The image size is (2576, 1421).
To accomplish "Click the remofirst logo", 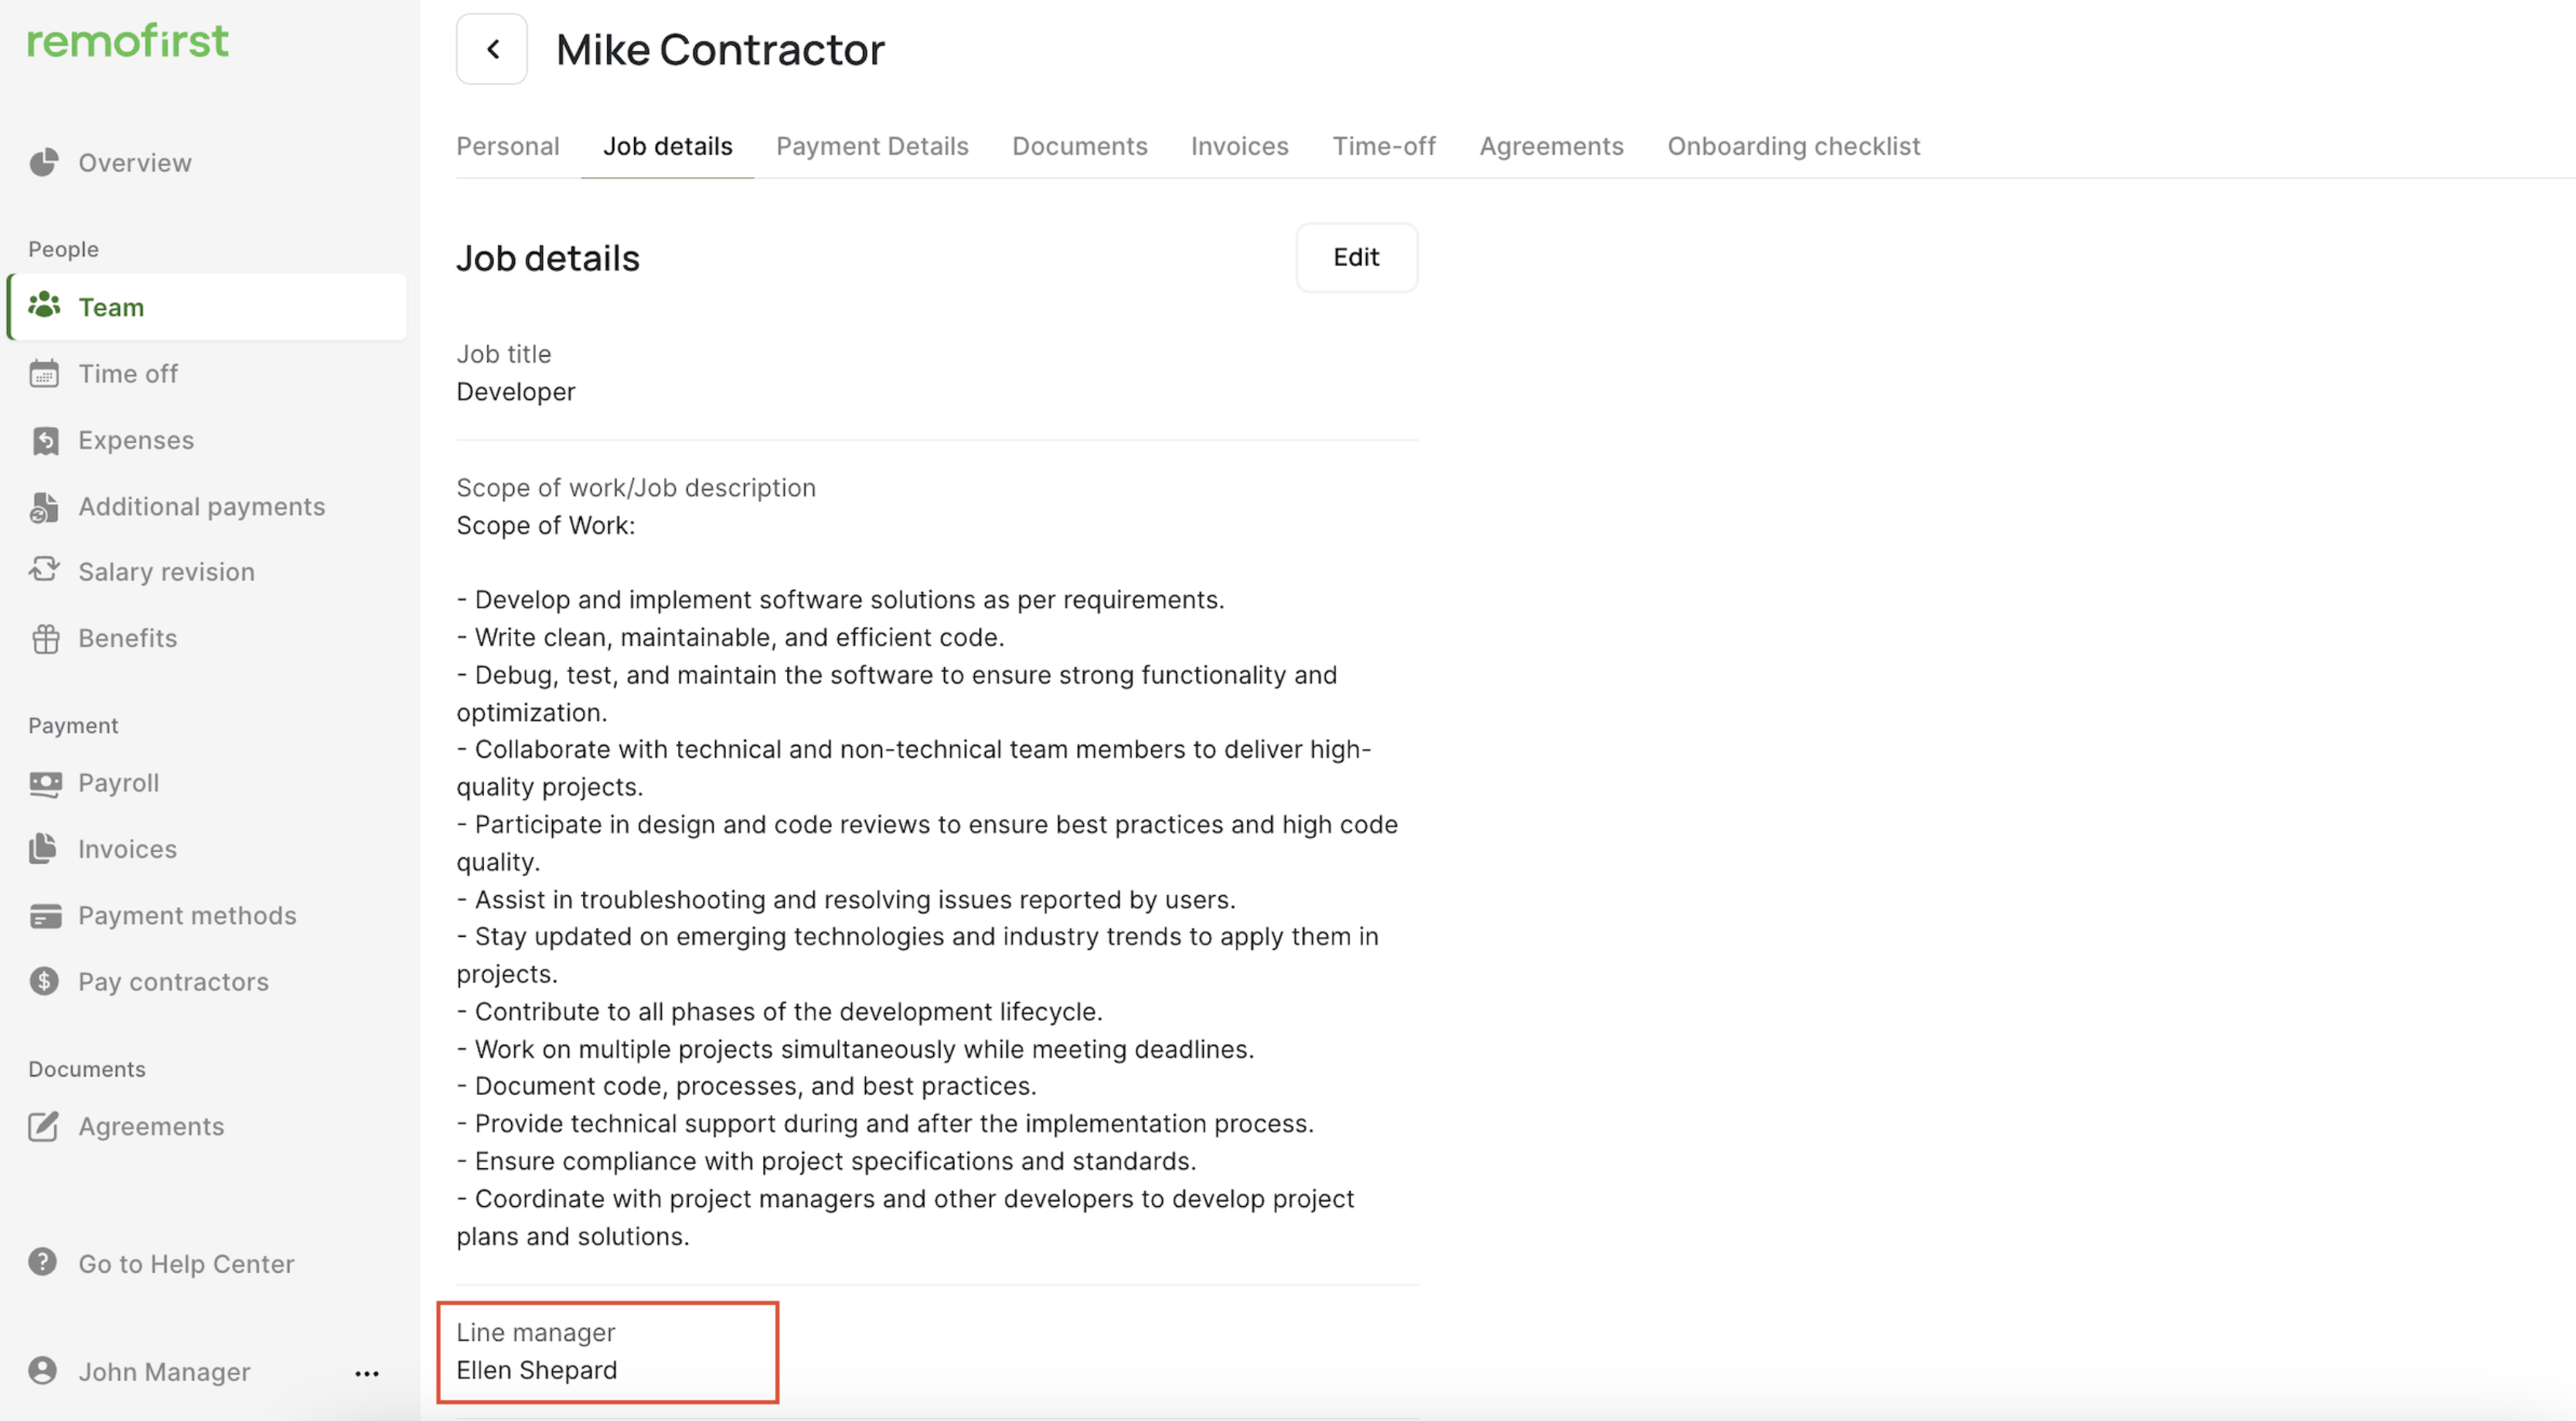I will (x=128, y=40).
